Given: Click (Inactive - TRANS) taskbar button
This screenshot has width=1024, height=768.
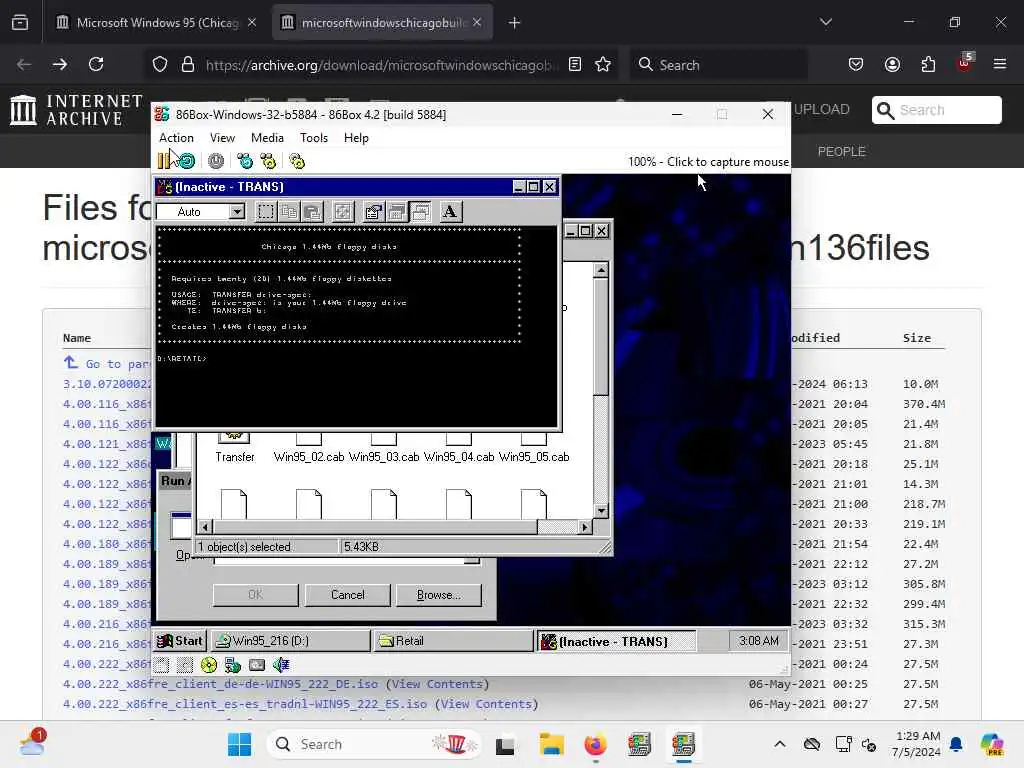Looking at the screenshot, I should pos(616,642).
